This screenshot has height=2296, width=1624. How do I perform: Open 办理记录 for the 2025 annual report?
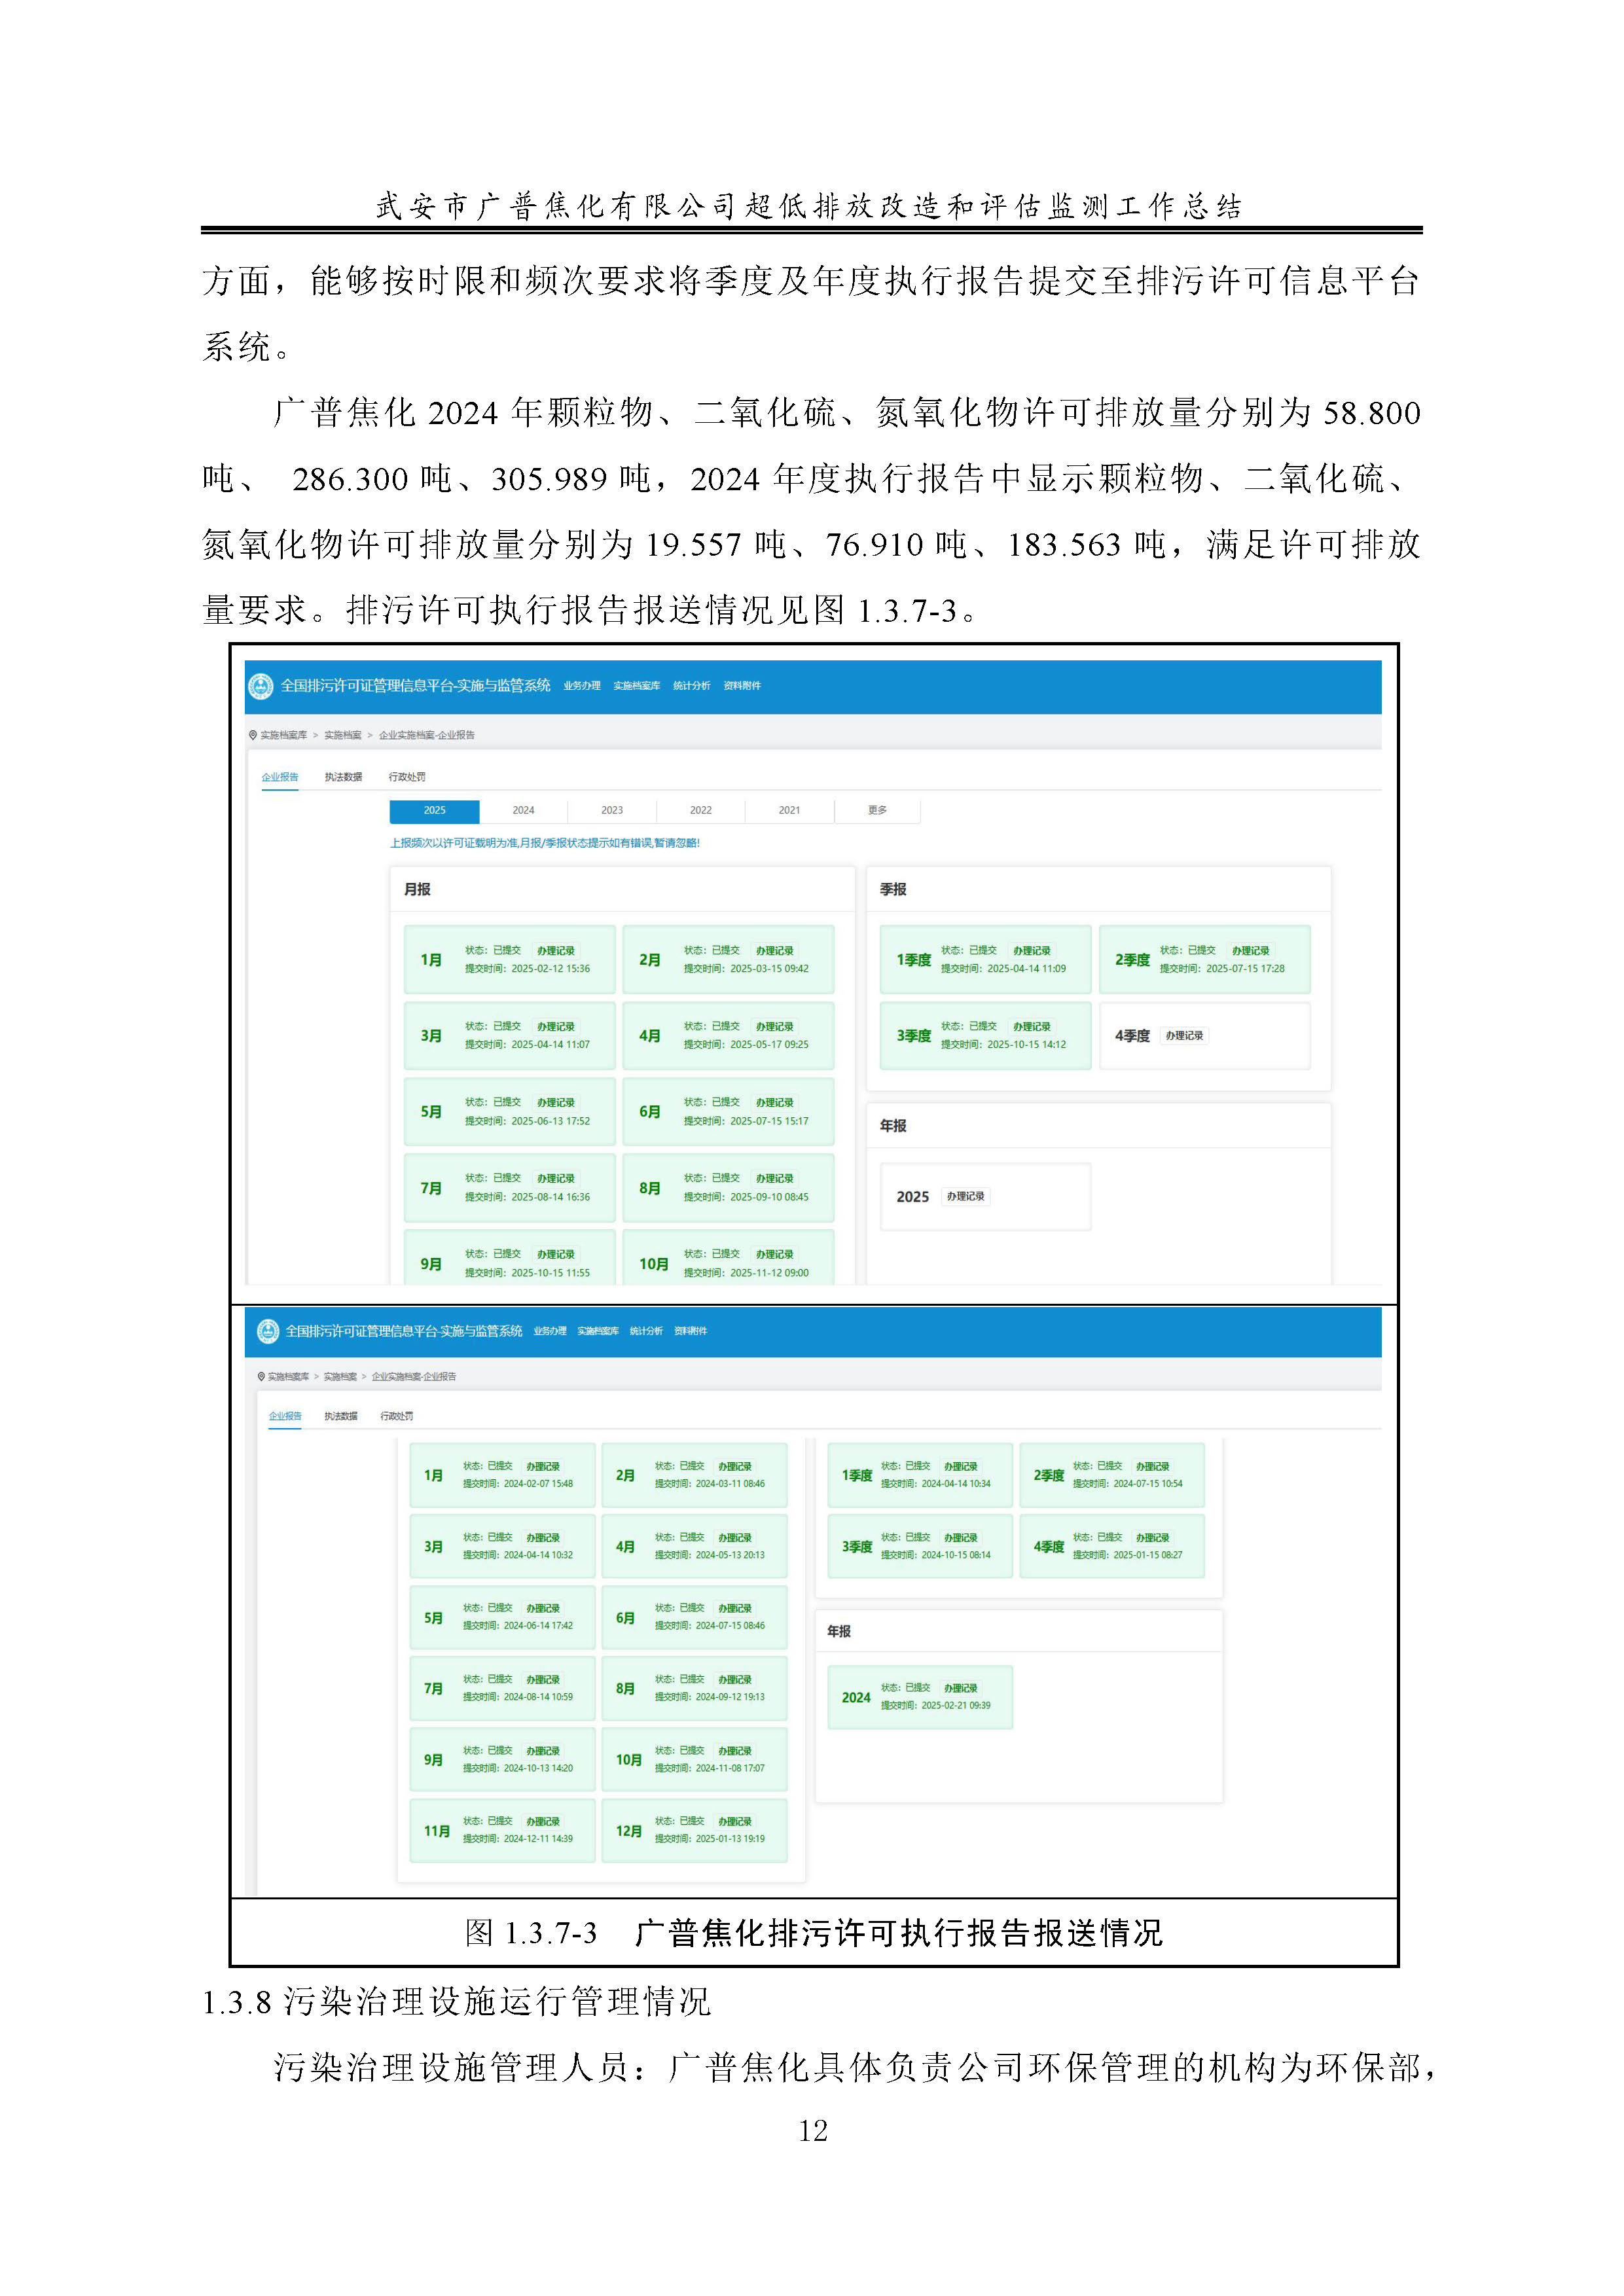click(966, 1197)
